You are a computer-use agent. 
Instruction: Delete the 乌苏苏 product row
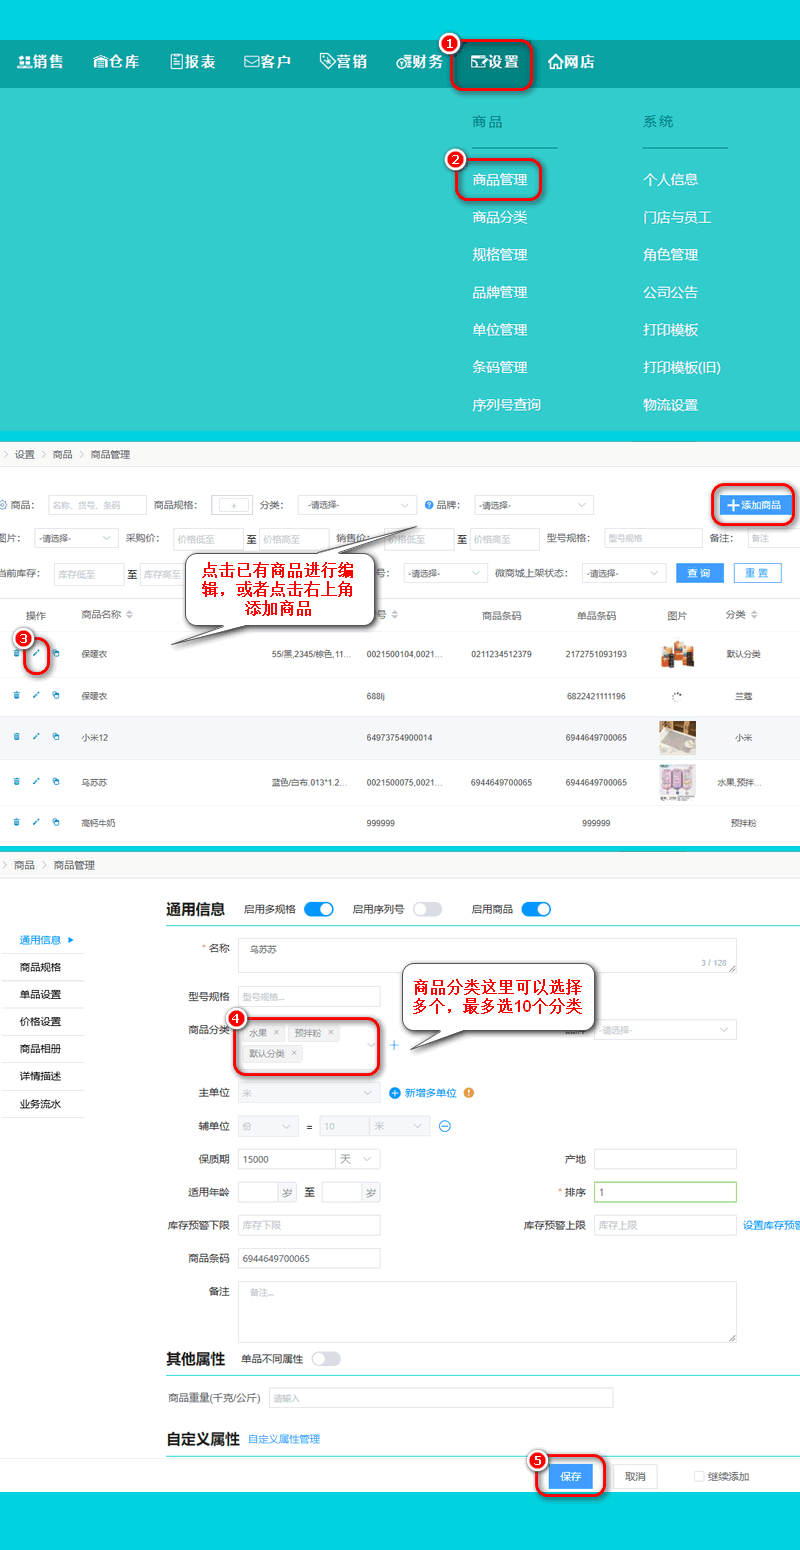(x=16, y=781)
